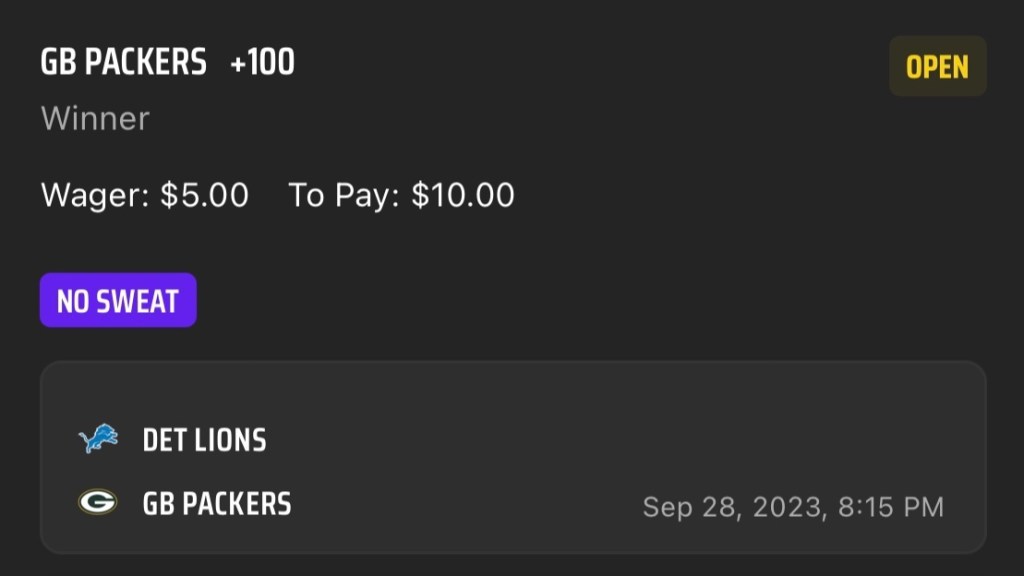The image size is (1024, 576).
Task: Select the $10.00 payout amount
Action: tap(463, 195)
